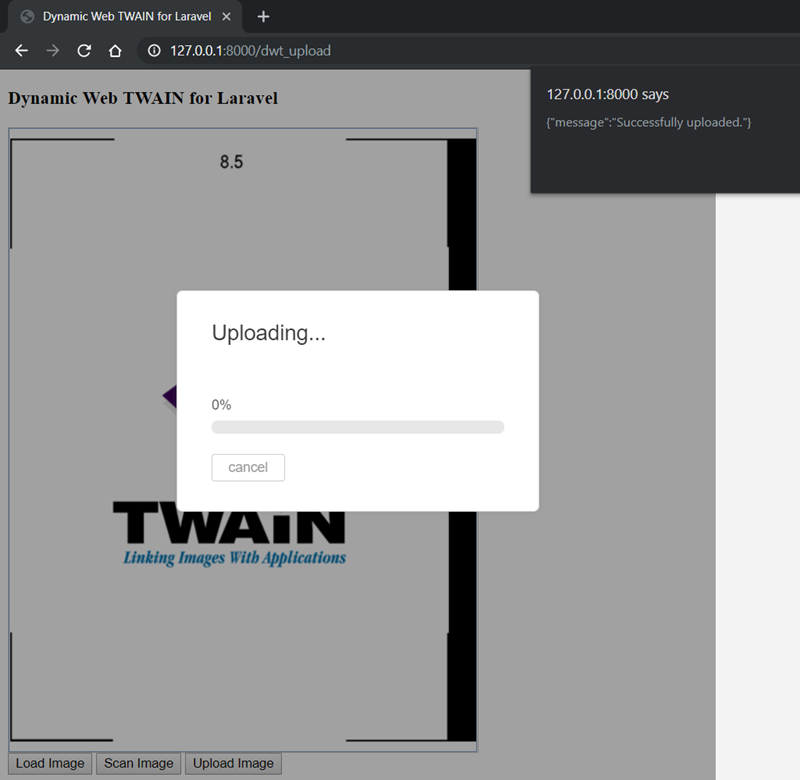The image size is (800, 780).
Task: Go to the browser home page
Action: (115, 51)
